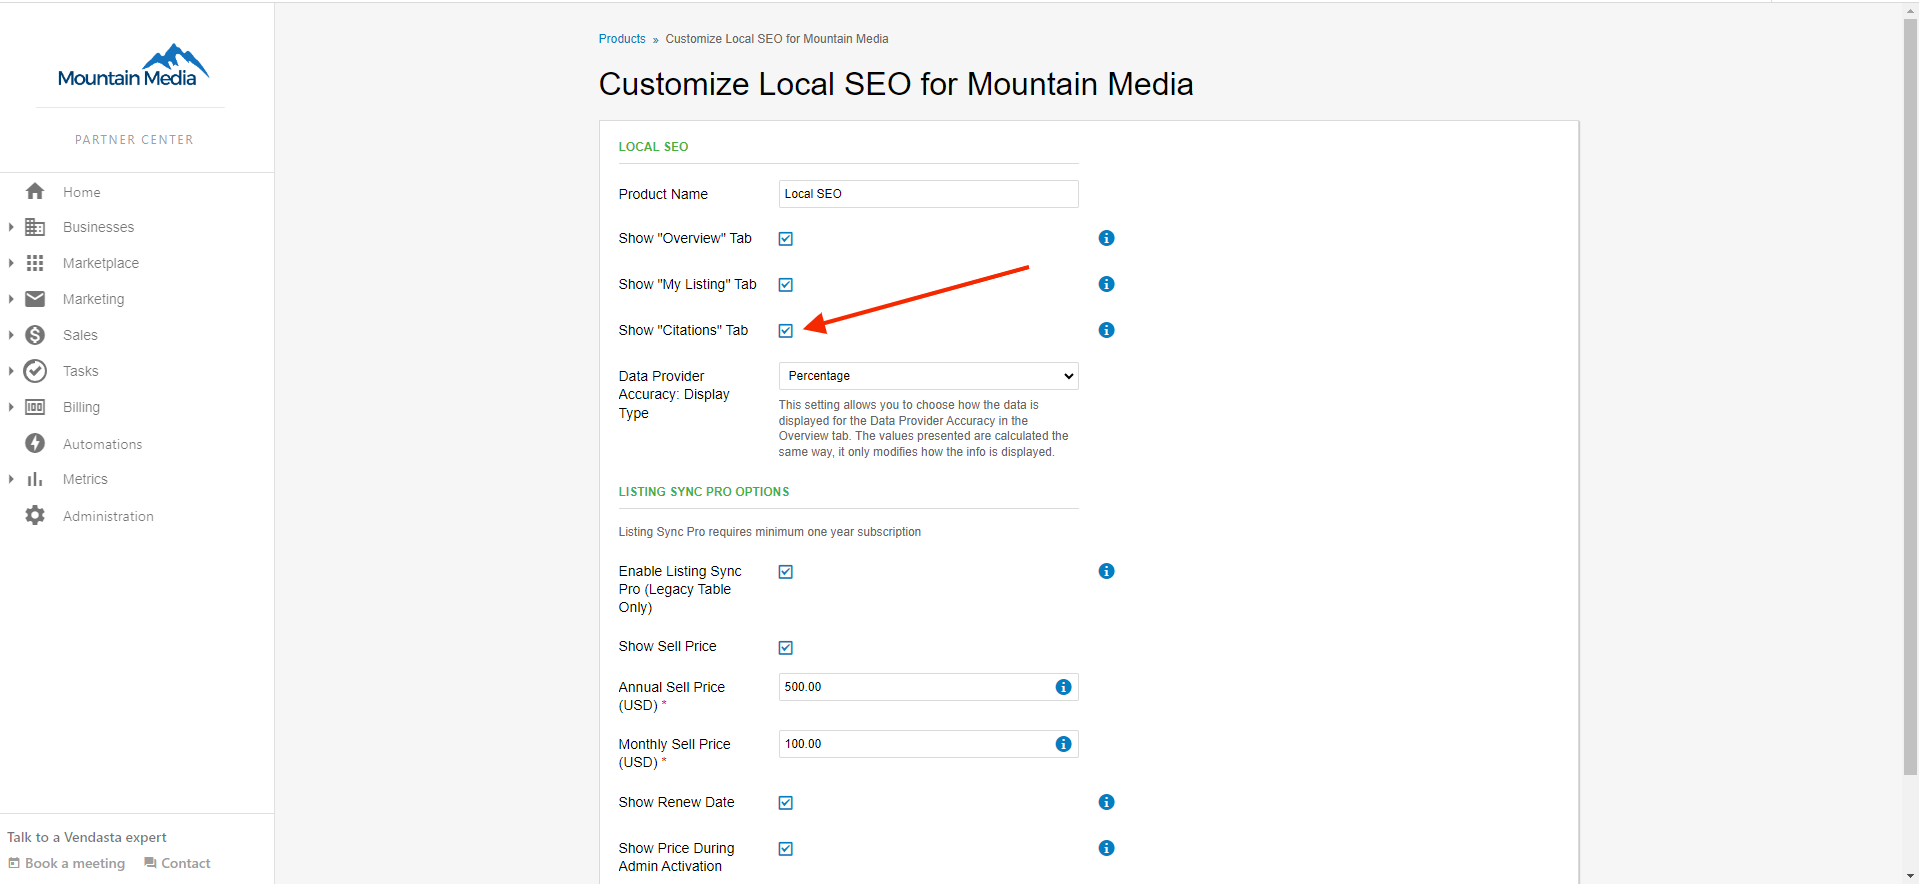Screen dimensions: 1919x884
Task: Open Marketing menu item
Action: click(x=94, y=299)
